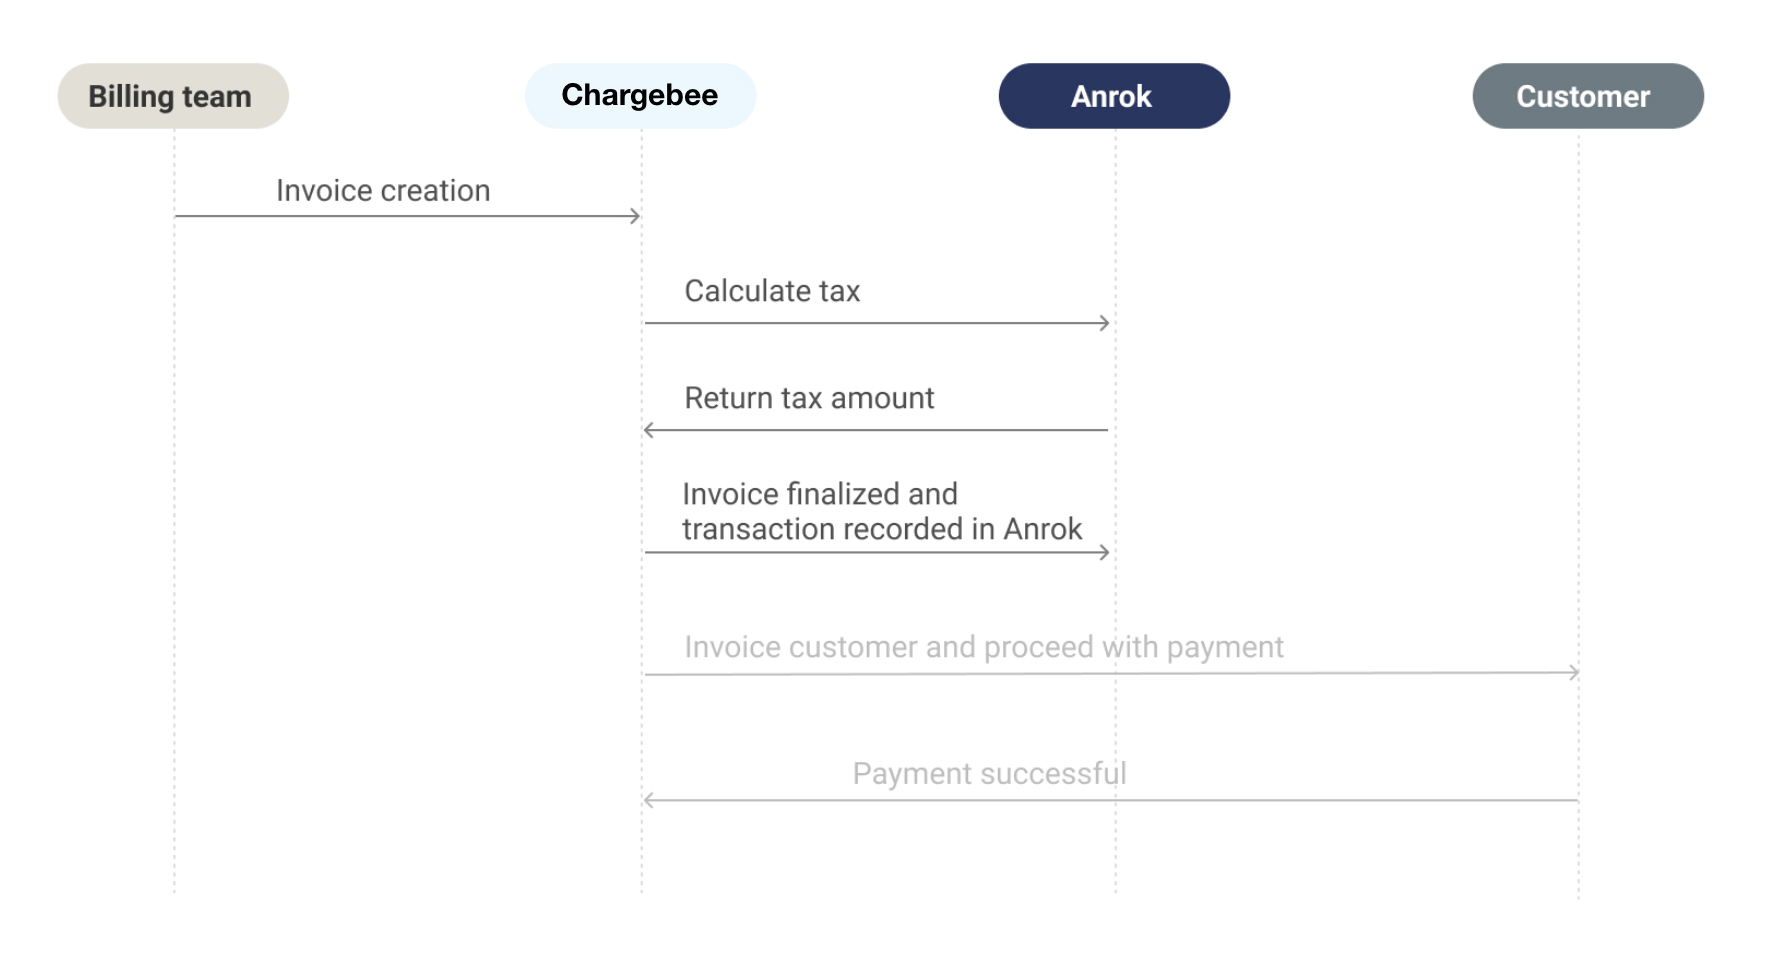
Task: Click the Invoice creation arrowhead at Chargebee
Action: pyautogui.click(x=634, y=216)
